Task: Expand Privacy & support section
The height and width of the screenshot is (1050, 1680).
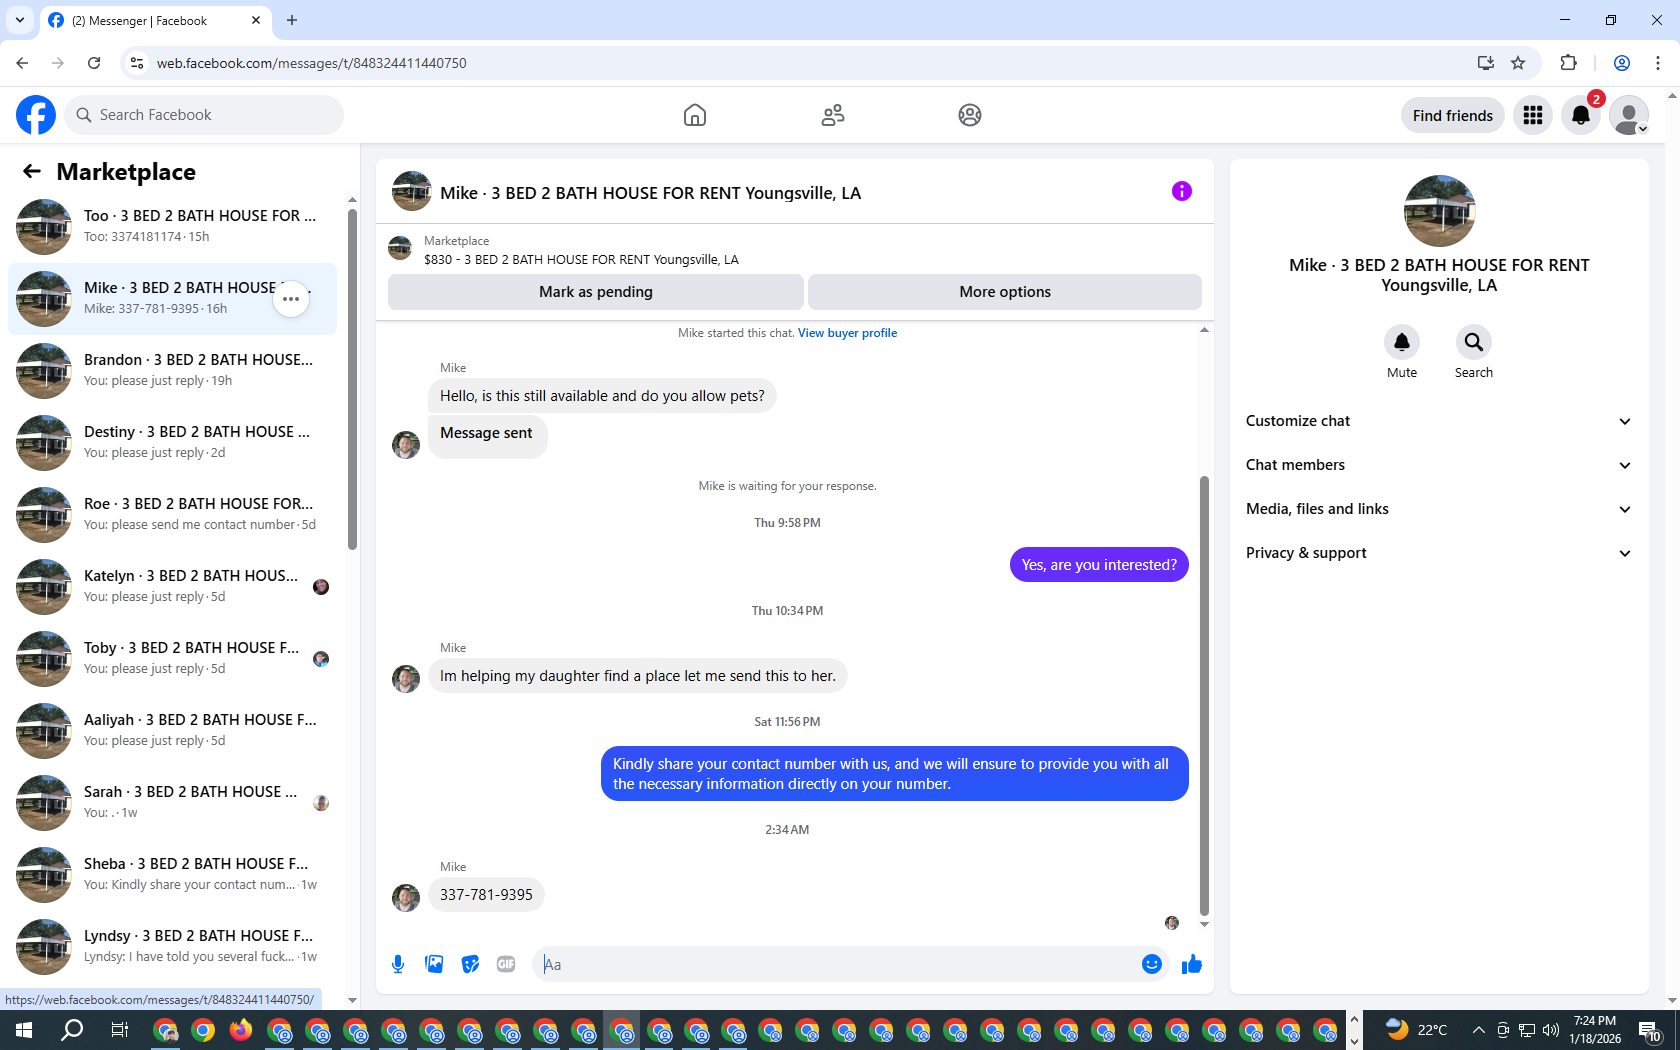Action: [1439, 553]
